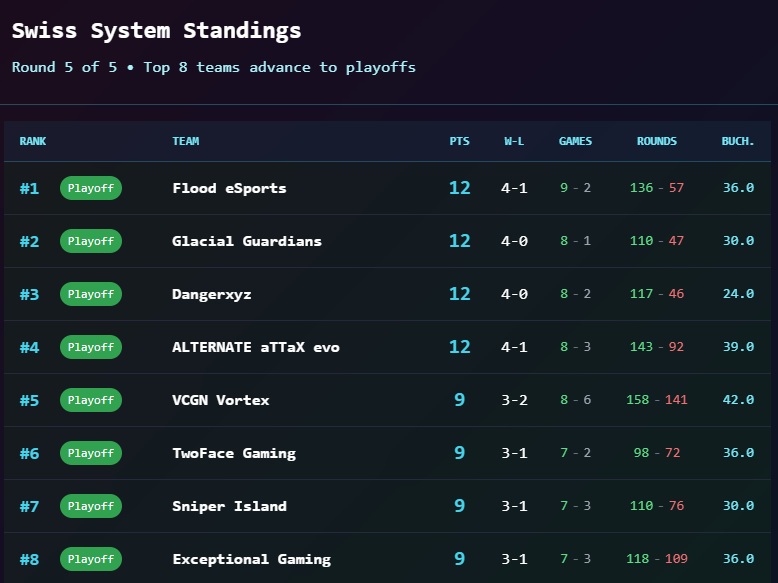778x583 pixels.
Task: Click the Playoff badge for Dangerxyz
Action: [91, 294]
